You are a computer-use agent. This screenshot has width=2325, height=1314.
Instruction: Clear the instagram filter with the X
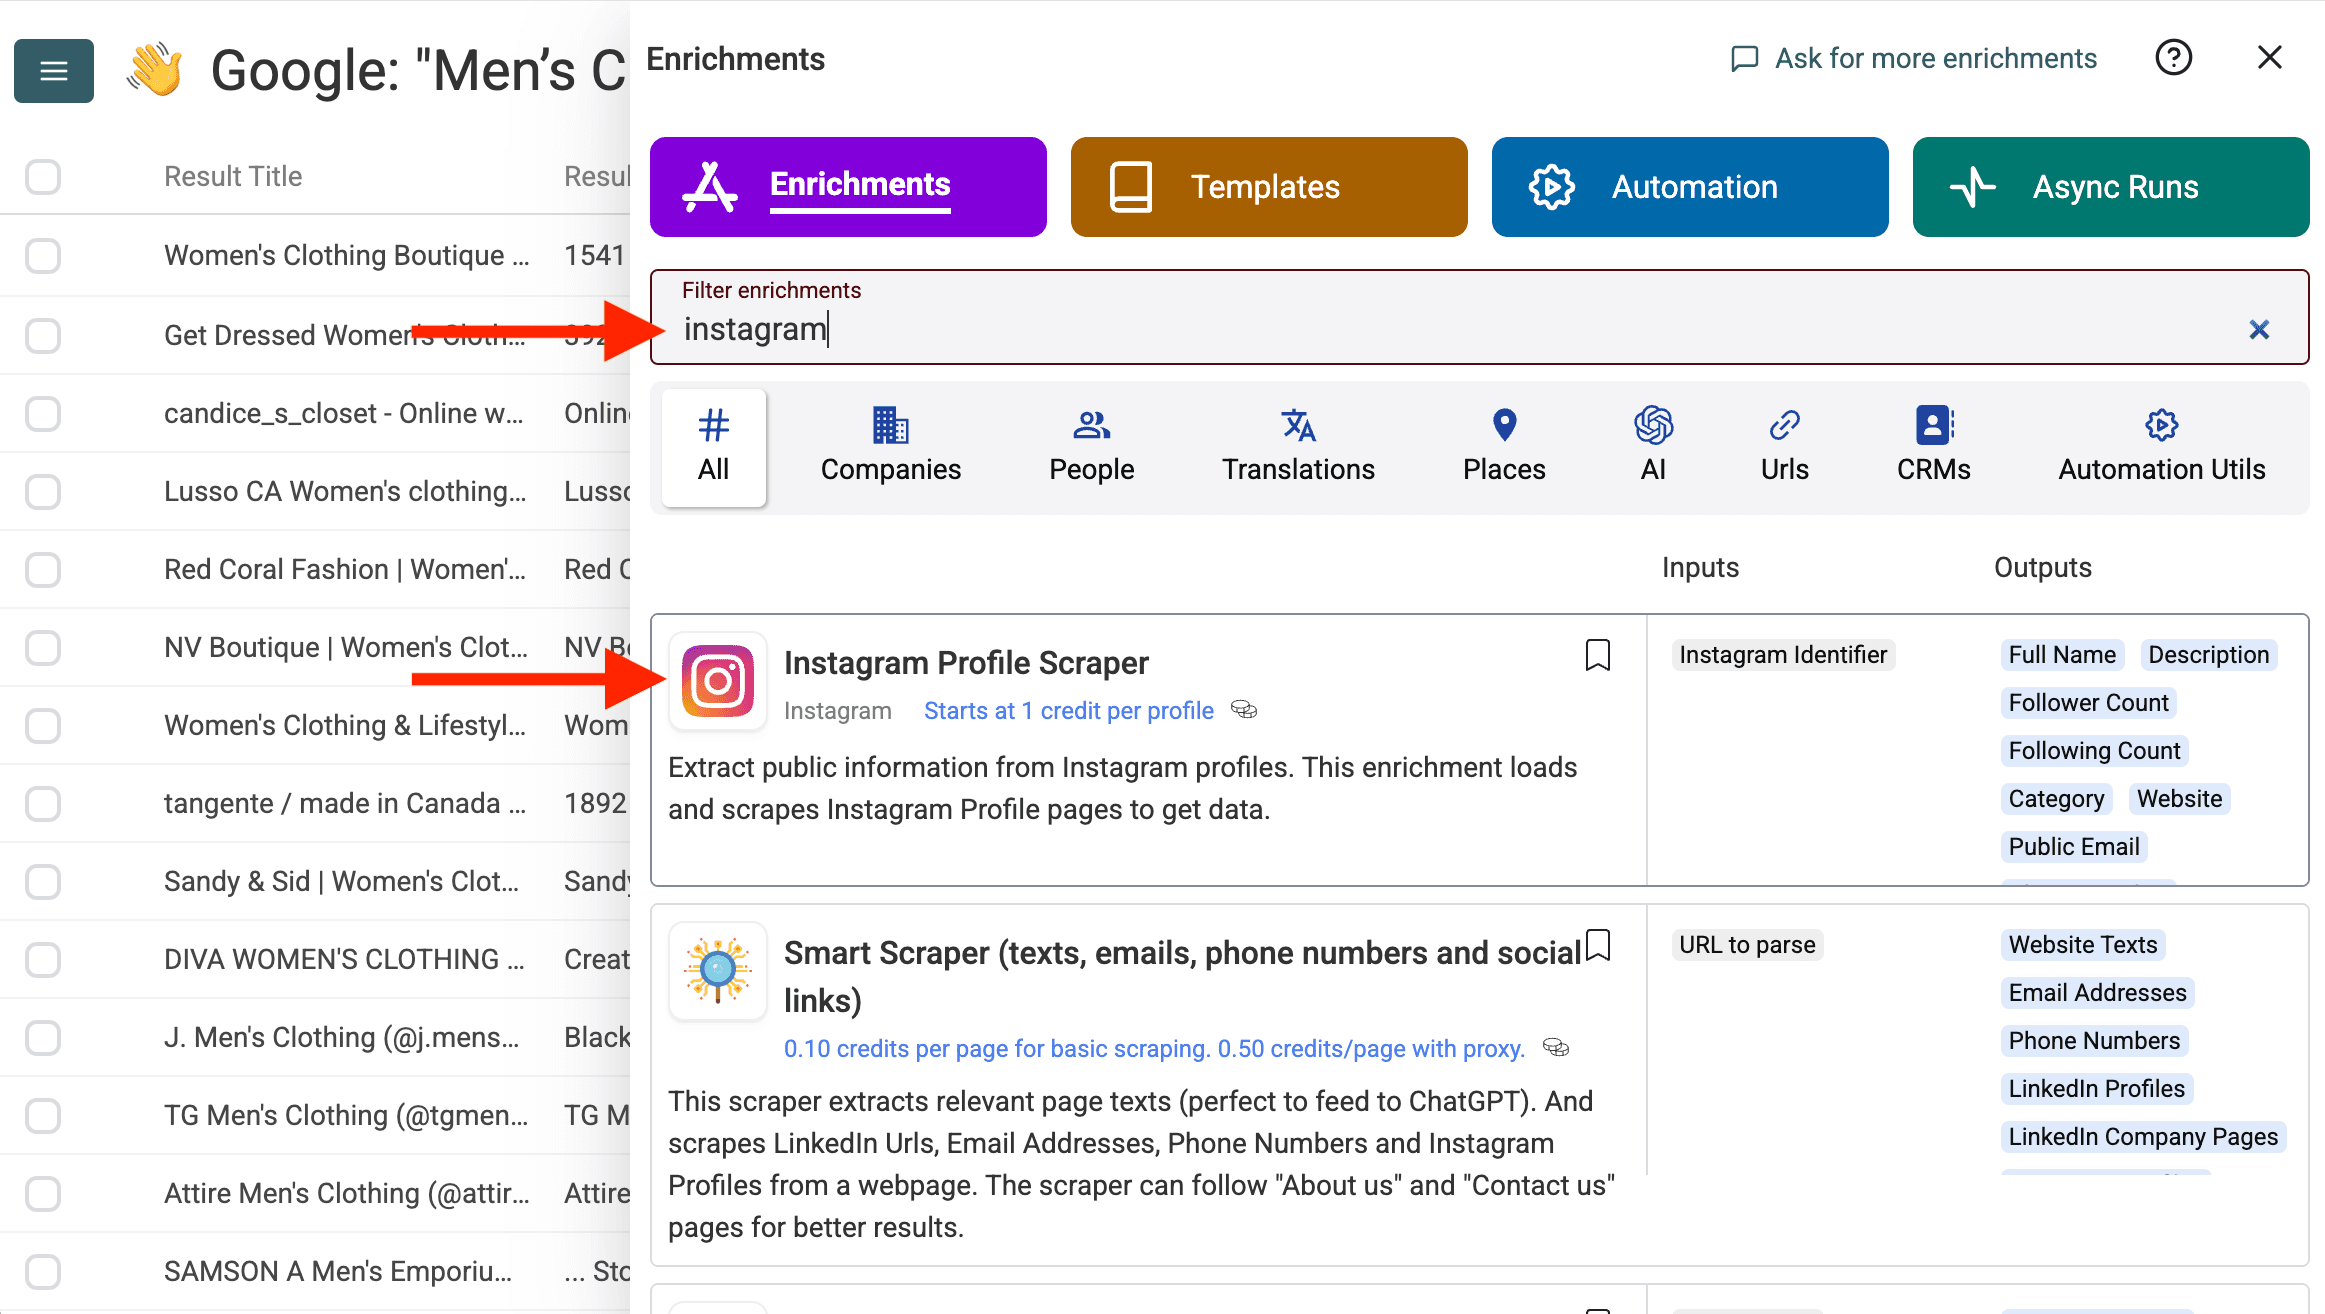[2259, 329]
